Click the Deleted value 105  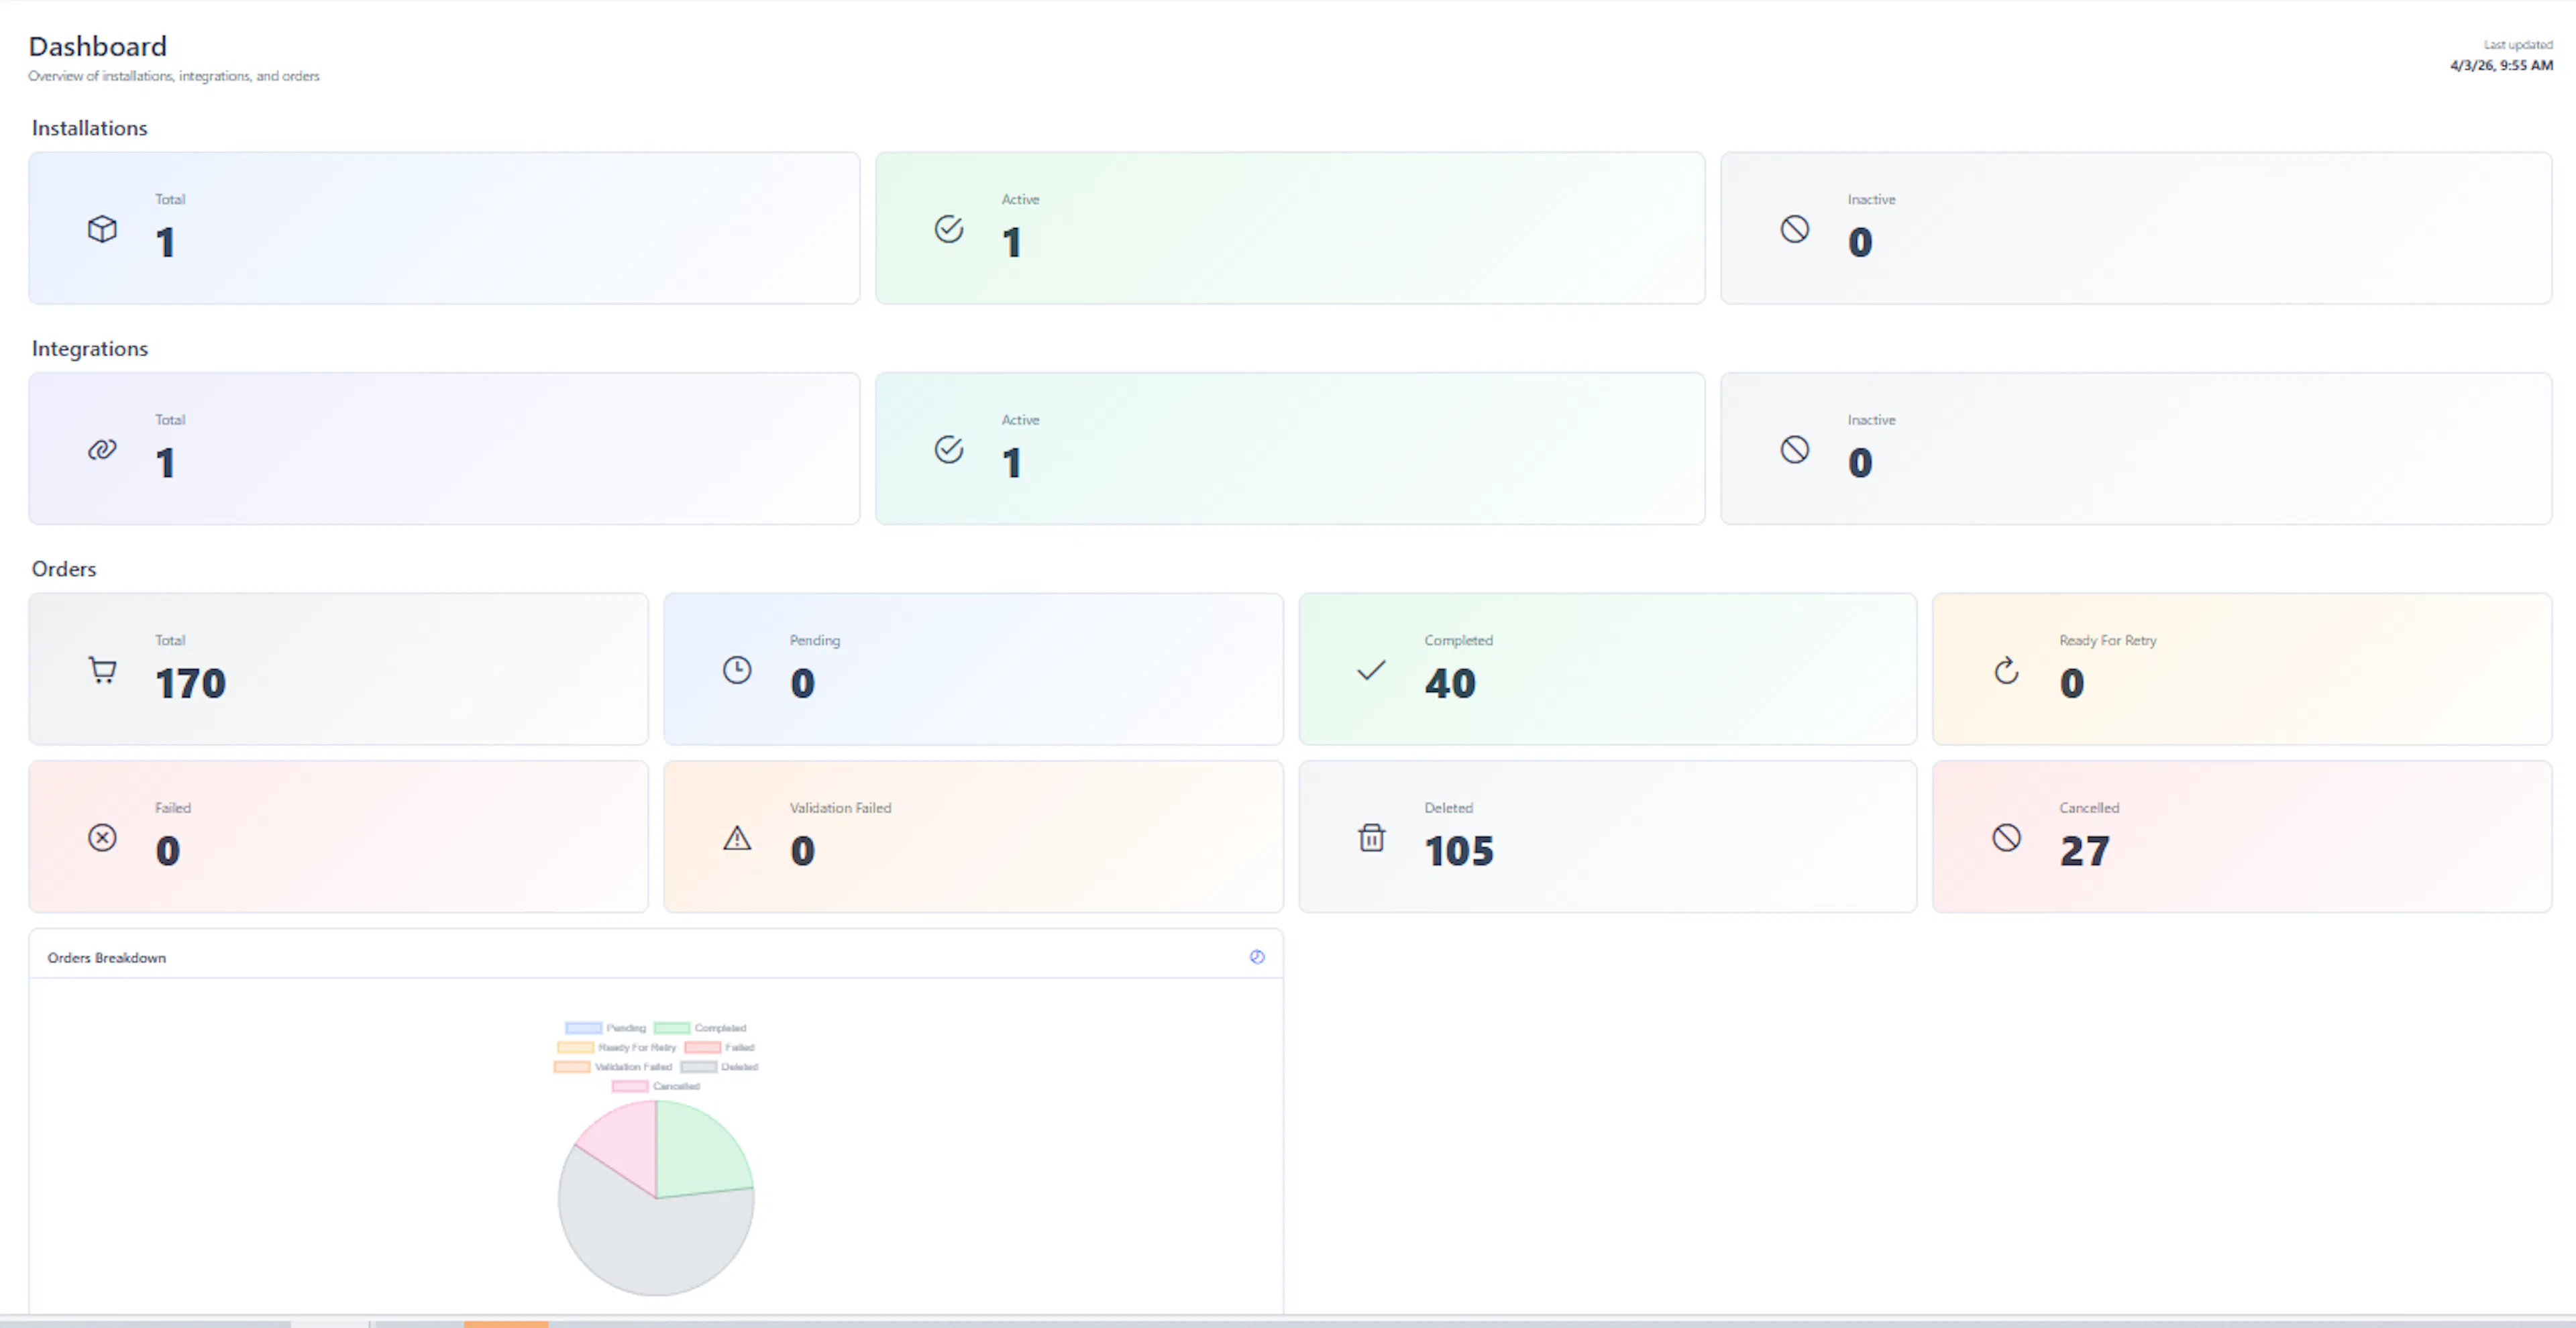tap(1459, 851)
